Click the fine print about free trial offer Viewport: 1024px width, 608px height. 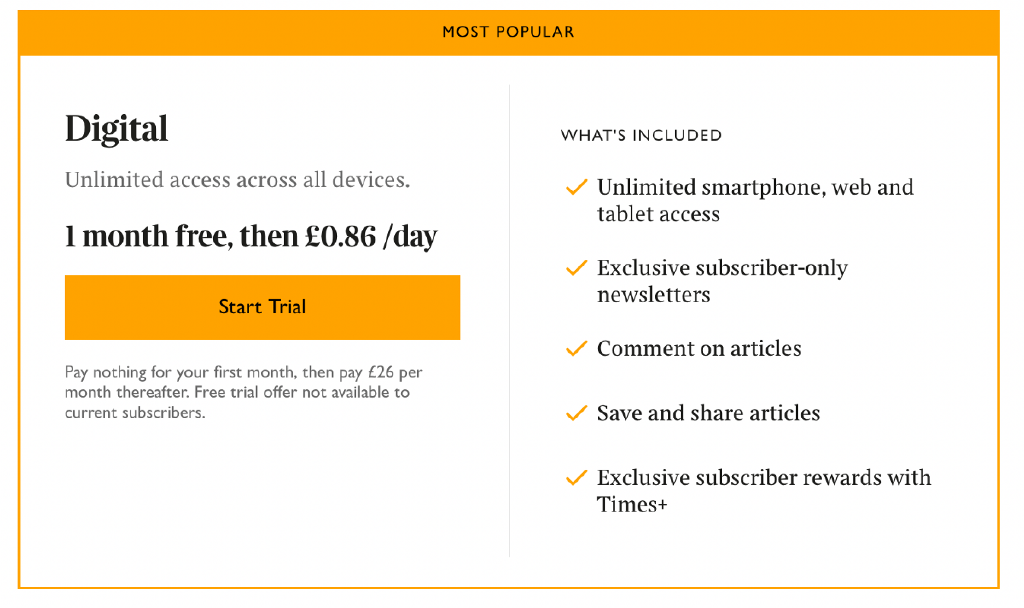[x=243, y=392]
